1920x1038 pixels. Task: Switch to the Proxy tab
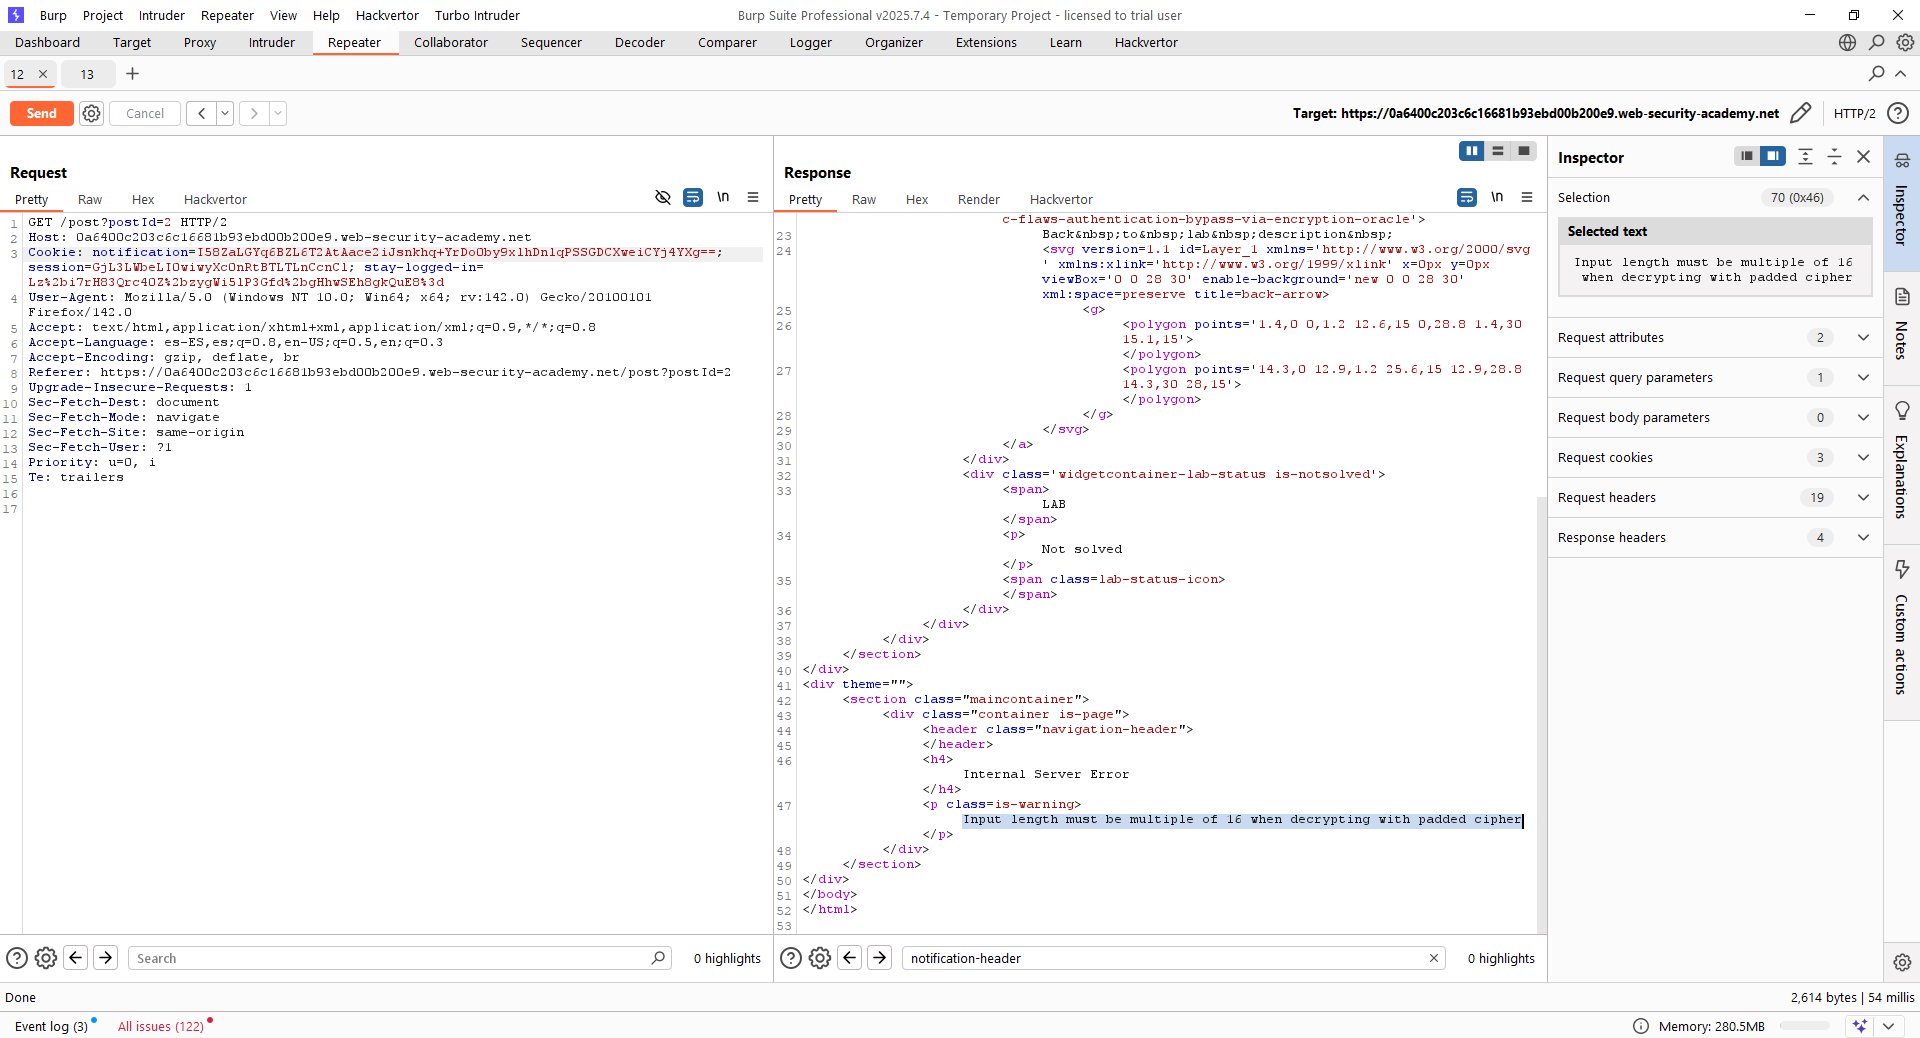[x=199, y=43]
